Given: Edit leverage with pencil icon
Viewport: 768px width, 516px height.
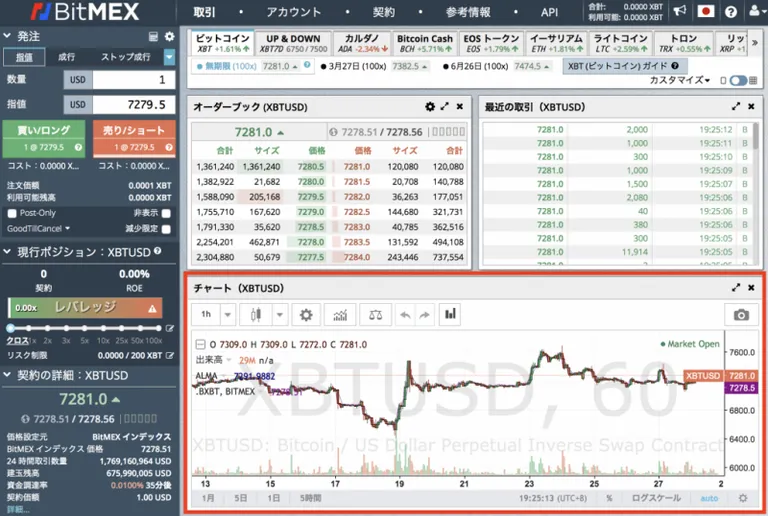Looking at the screenshot, I should pos(169,328).
